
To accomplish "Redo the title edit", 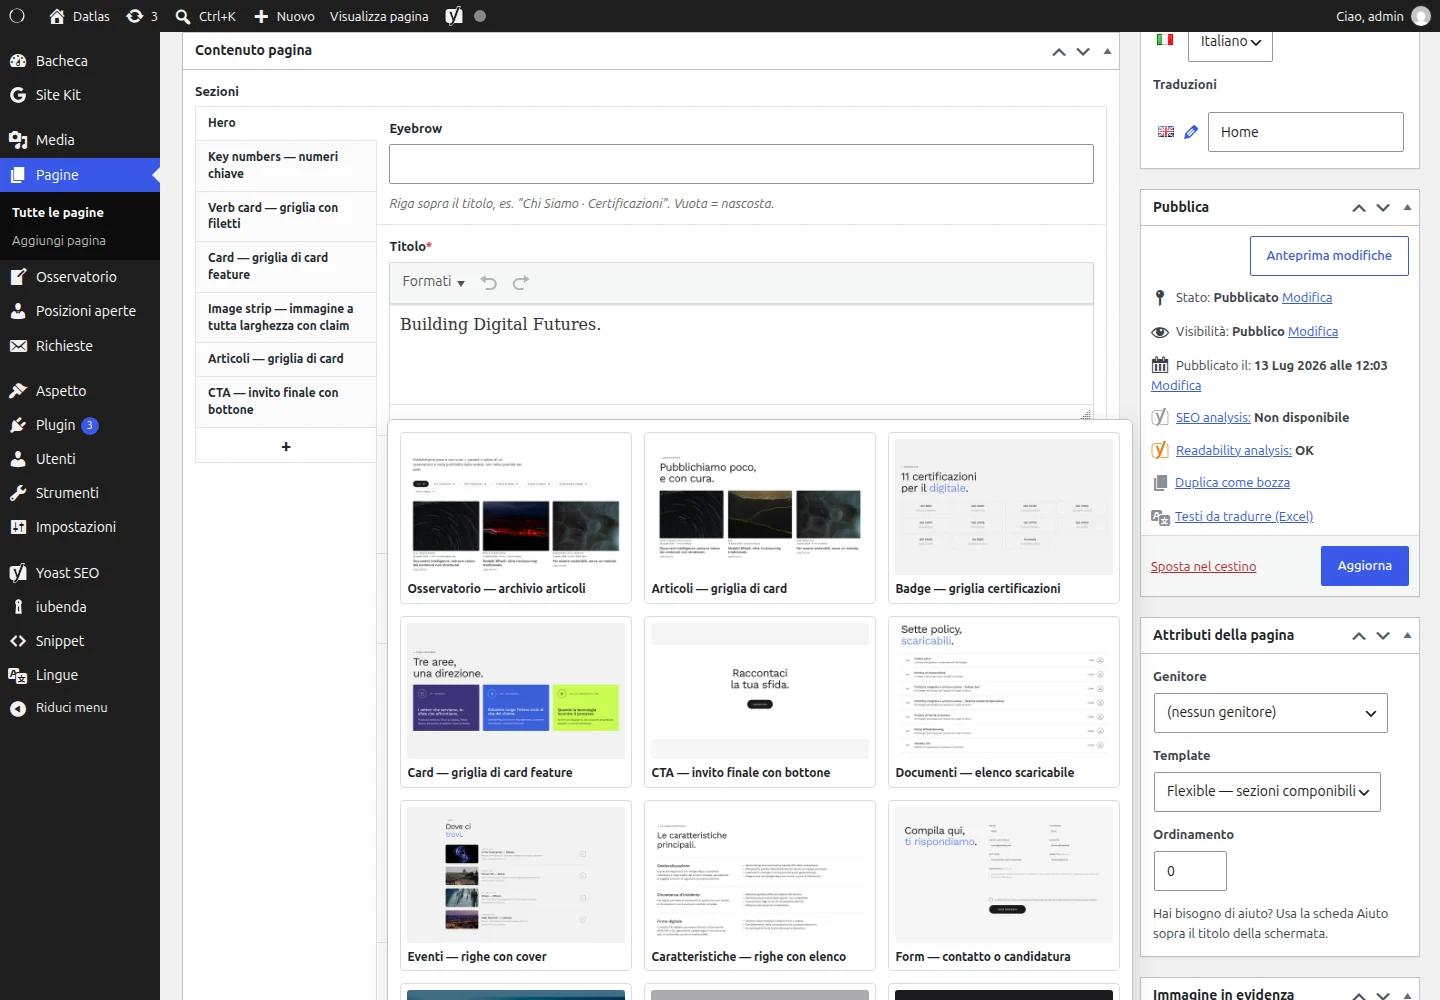I will (521, 283).
